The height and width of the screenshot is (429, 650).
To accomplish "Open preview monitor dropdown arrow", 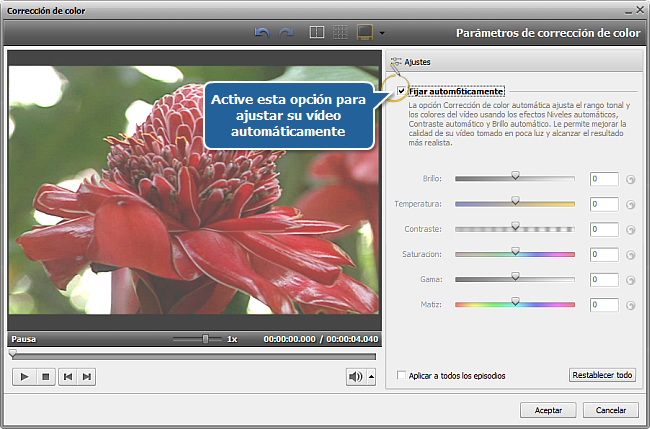I will (382, 34).
